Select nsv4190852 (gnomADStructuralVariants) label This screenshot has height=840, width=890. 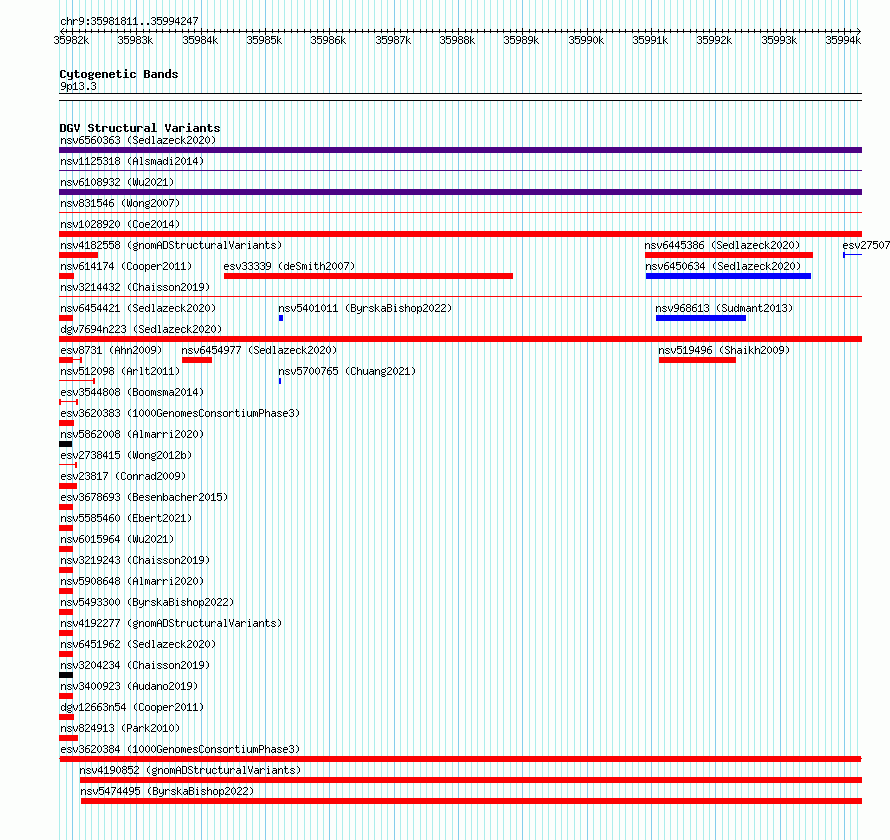(190, 770)
